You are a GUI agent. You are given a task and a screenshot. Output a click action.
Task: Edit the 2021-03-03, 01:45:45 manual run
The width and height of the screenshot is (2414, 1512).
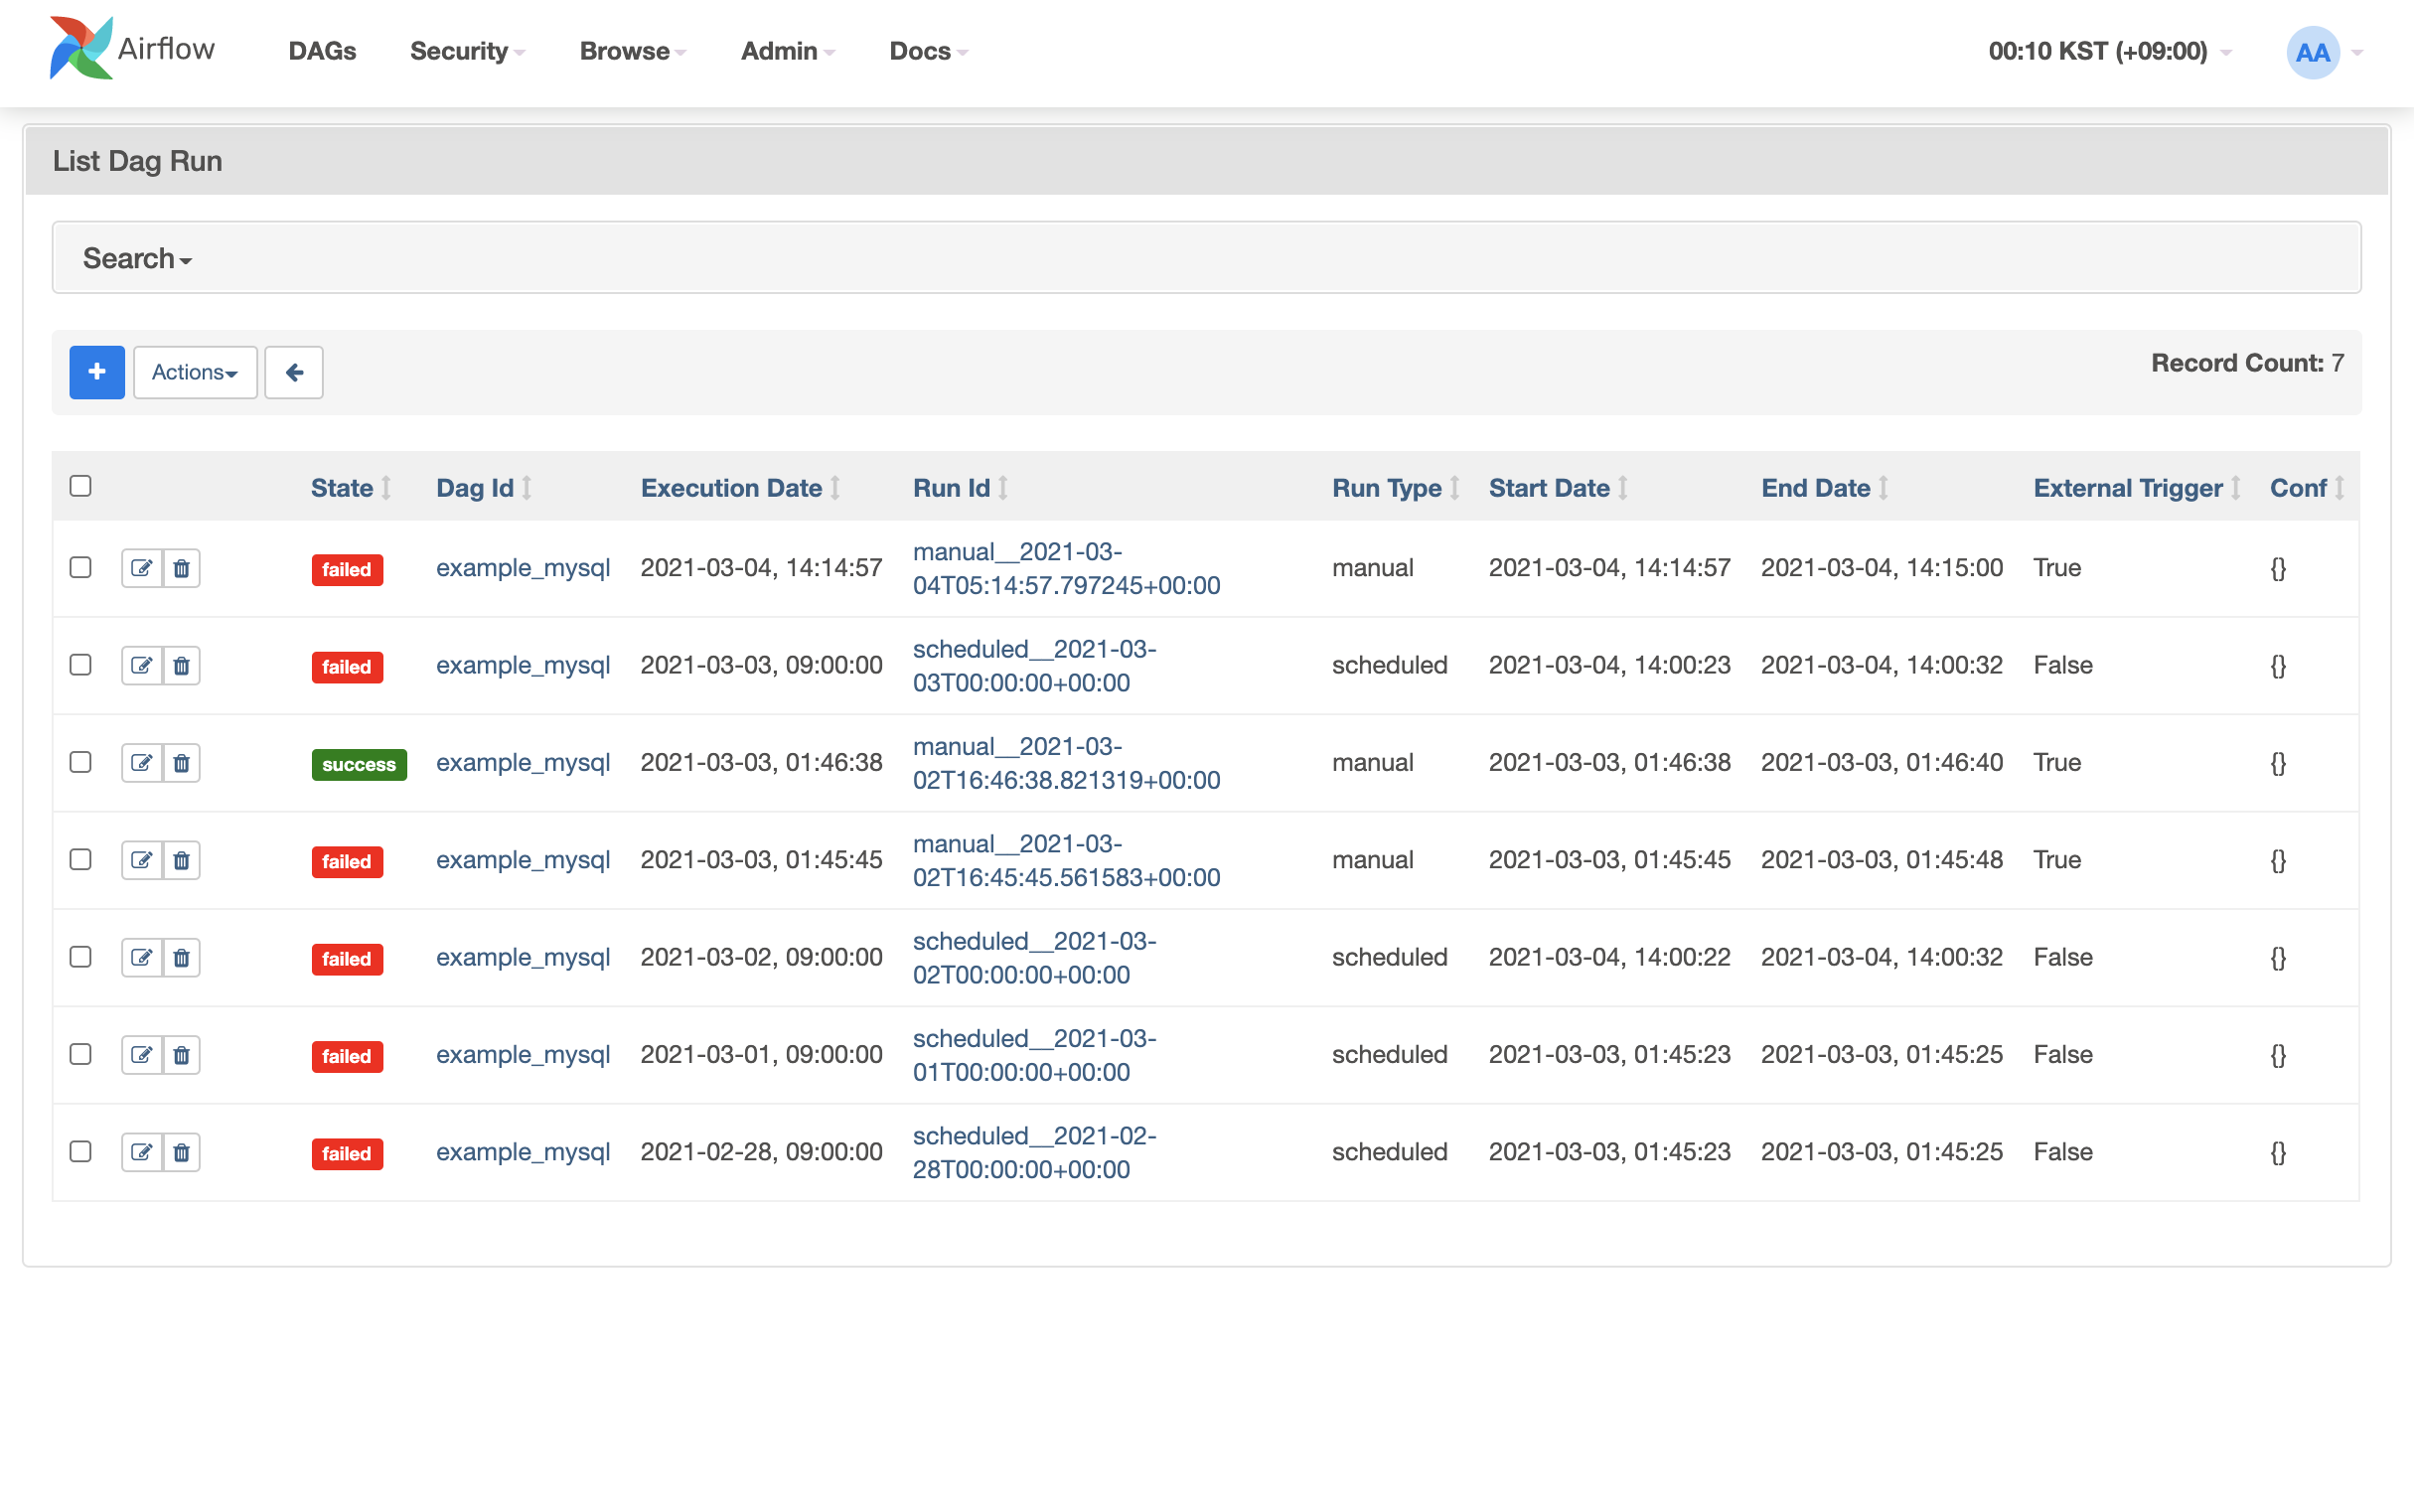coord(141,860)
